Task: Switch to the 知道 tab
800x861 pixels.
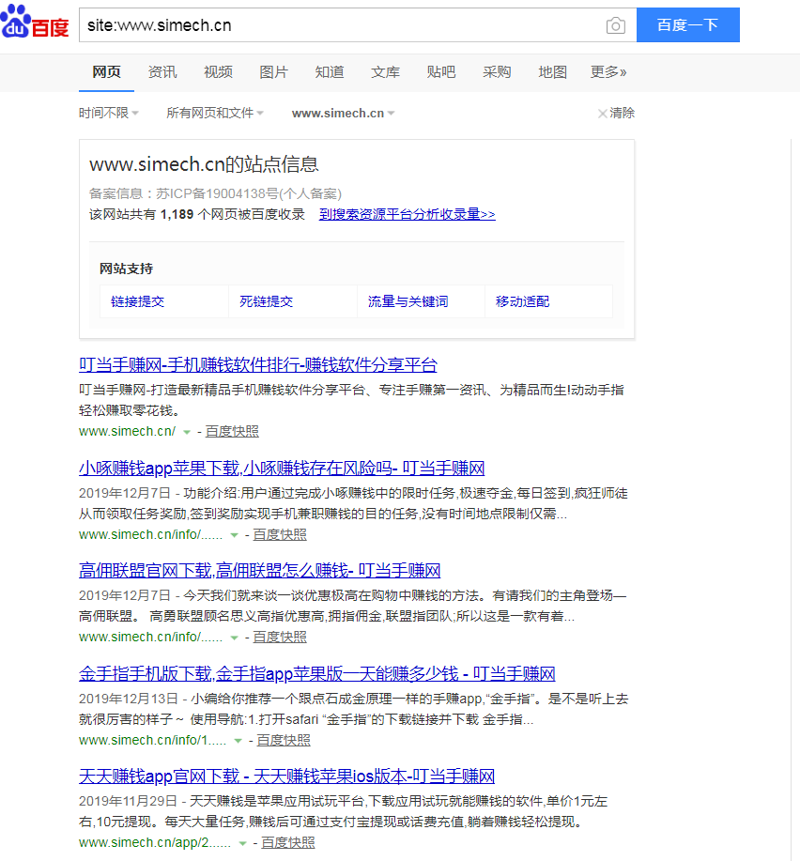Action: tap(329, 72)
